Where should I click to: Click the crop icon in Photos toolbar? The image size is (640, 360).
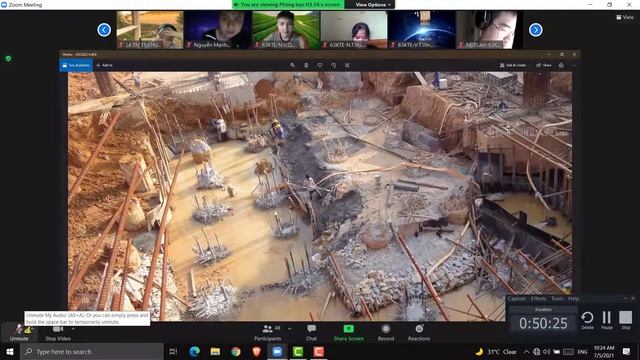(347, 65)
